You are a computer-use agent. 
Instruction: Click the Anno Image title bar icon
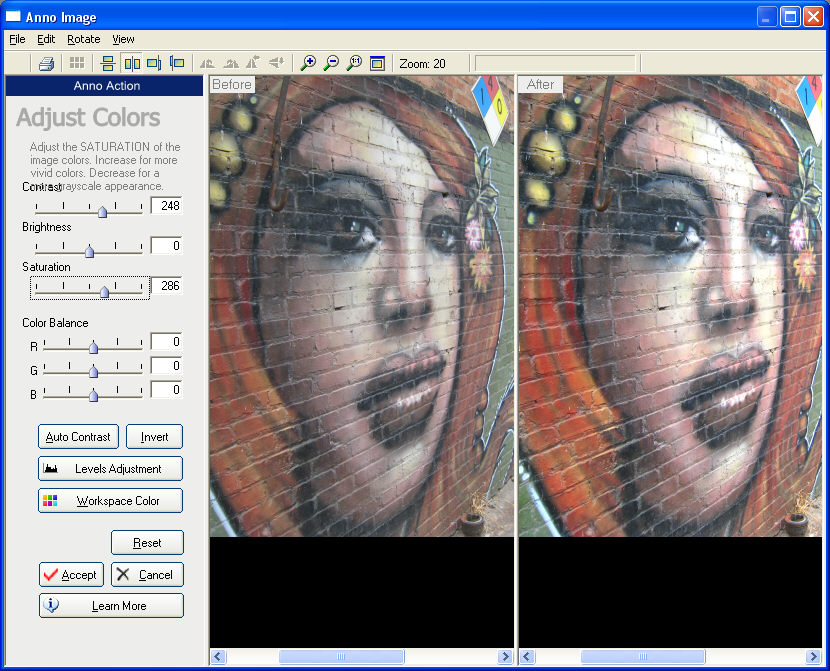click(13, 16)
